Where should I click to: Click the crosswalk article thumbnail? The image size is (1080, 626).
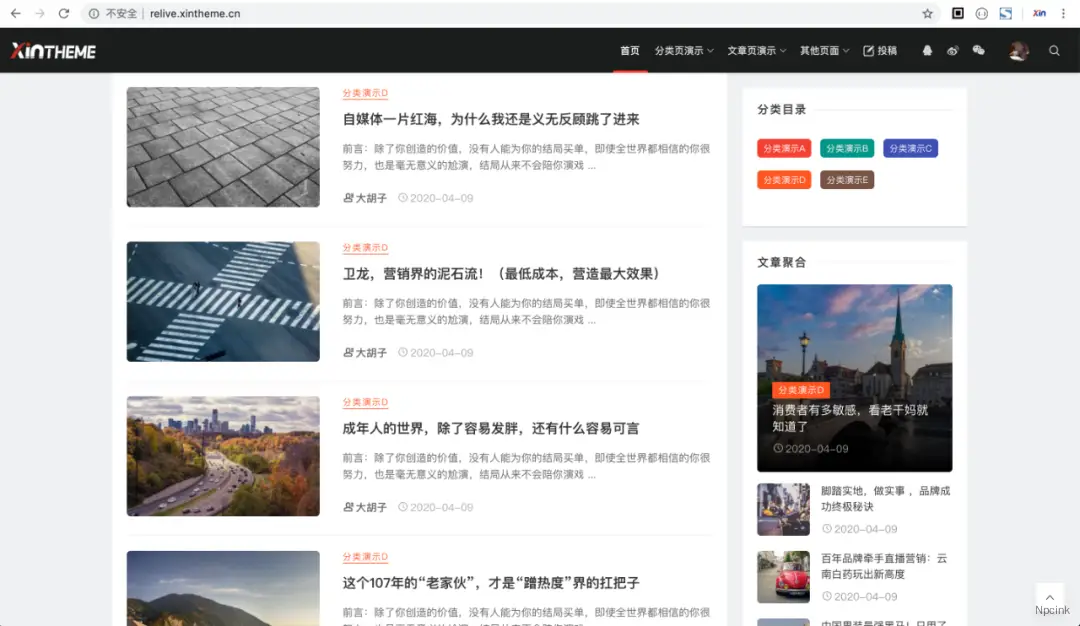pyautogui.click(x=223, y=302)
